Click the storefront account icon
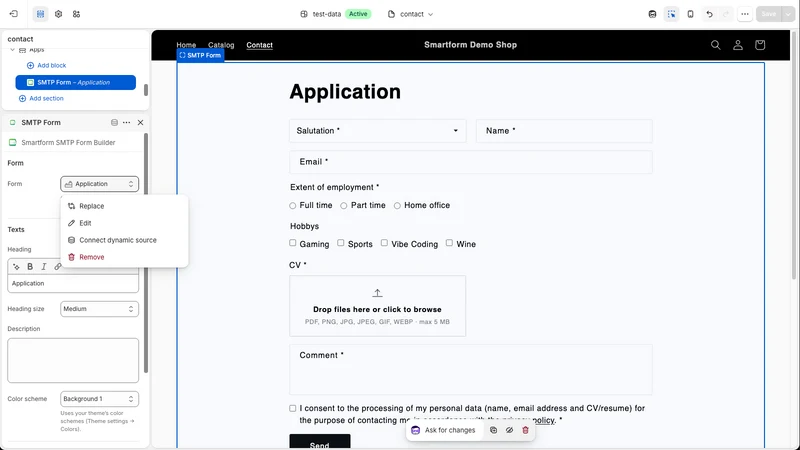The width and height of the screenshot is (800, 450). (738, 45)
